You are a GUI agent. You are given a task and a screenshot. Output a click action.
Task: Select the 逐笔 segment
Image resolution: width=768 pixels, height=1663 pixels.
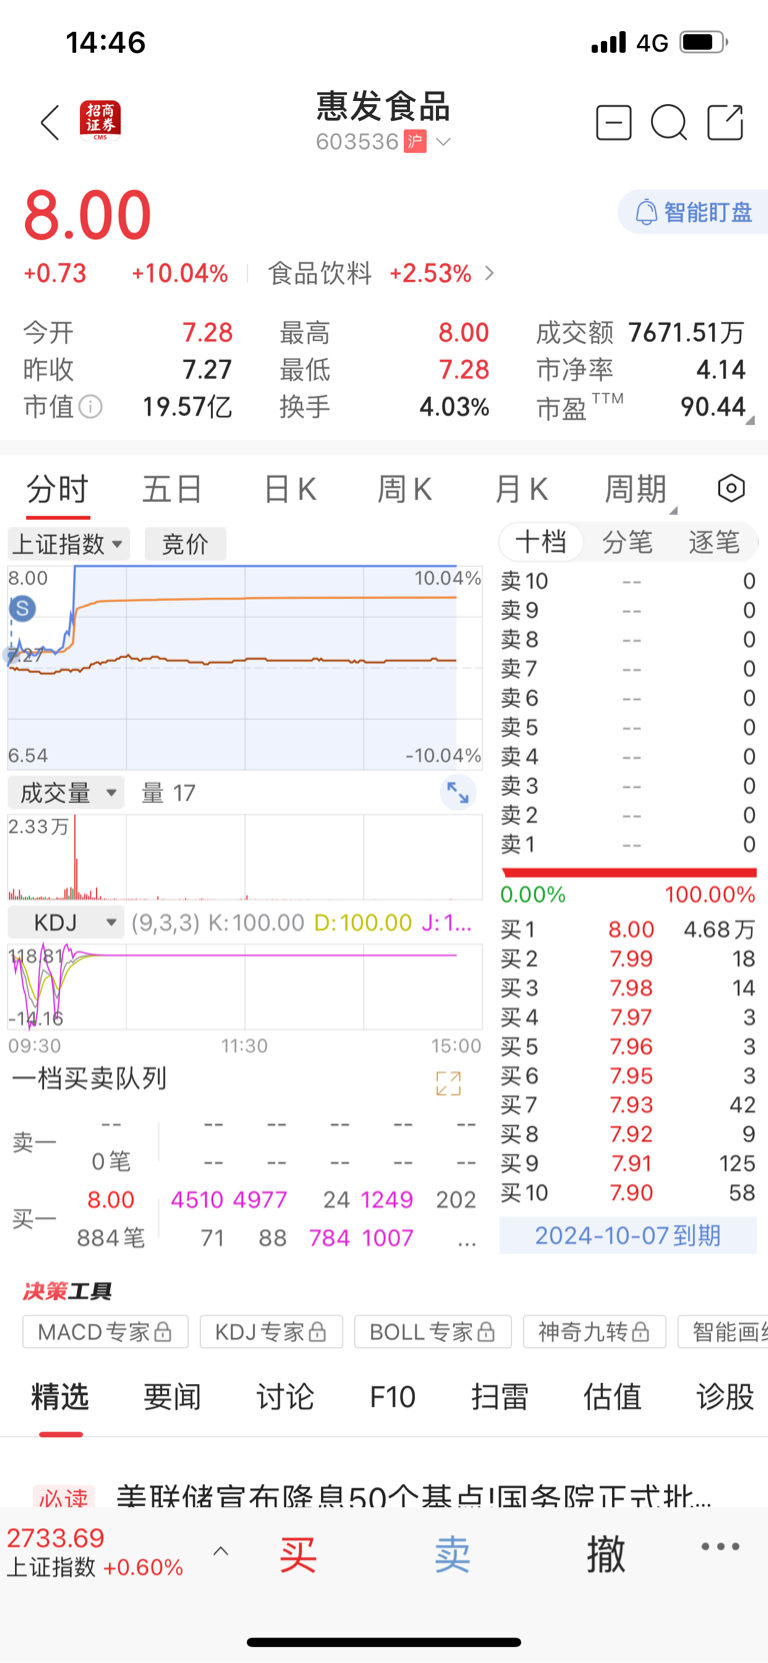coord(714,542)
